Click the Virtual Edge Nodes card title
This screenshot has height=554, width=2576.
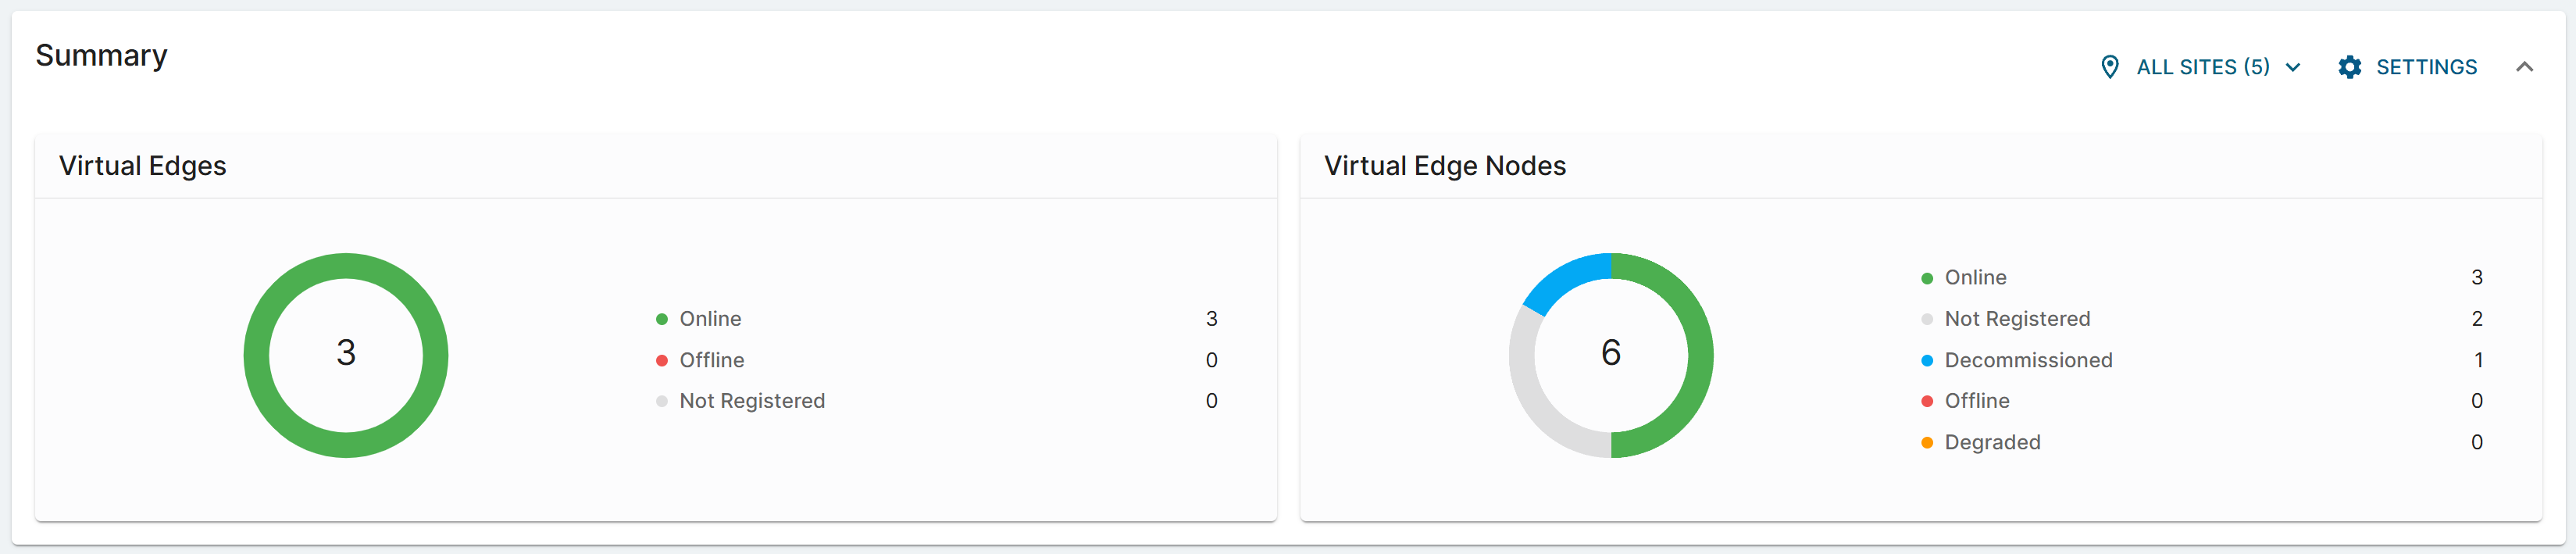(1444, 166)
